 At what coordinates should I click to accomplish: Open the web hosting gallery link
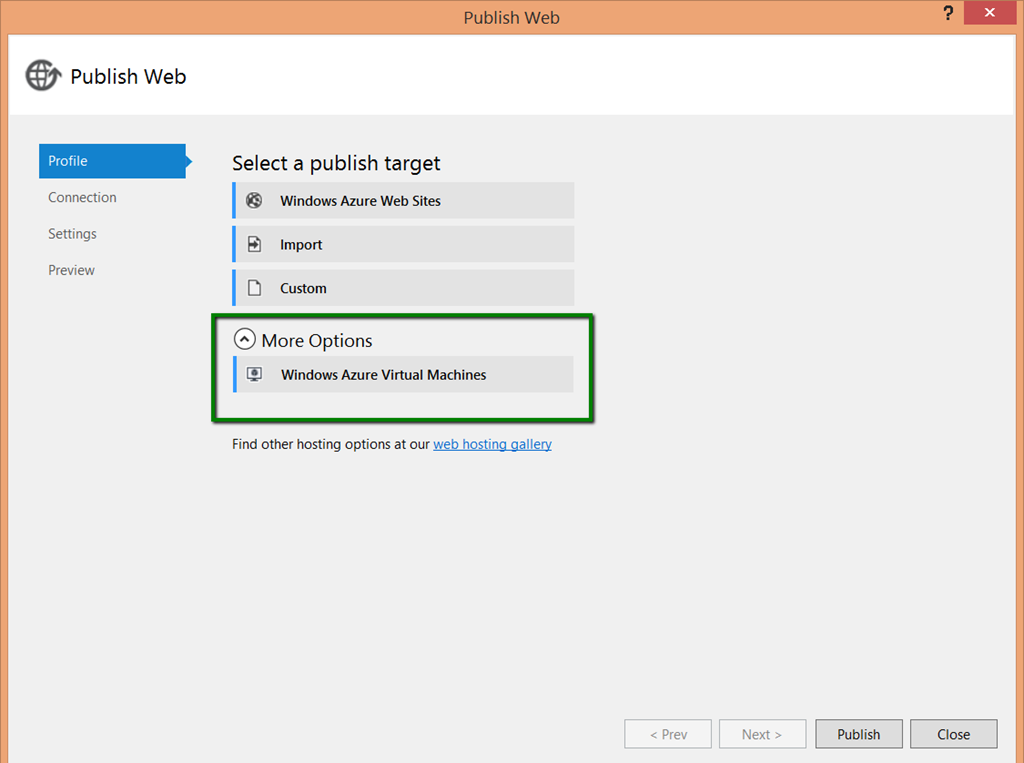tap(492, 444)
